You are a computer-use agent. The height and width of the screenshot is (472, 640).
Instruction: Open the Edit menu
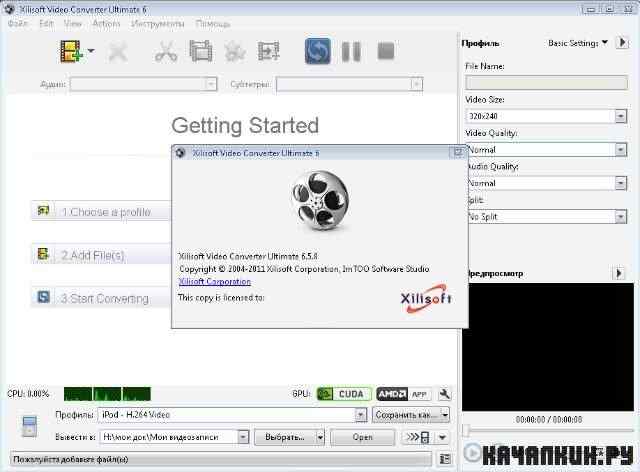[46, 24]
